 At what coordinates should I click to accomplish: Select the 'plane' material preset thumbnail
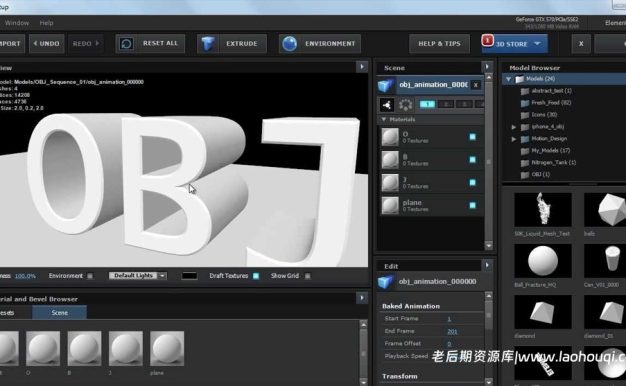pyautogui.click(x=167, y=348)
